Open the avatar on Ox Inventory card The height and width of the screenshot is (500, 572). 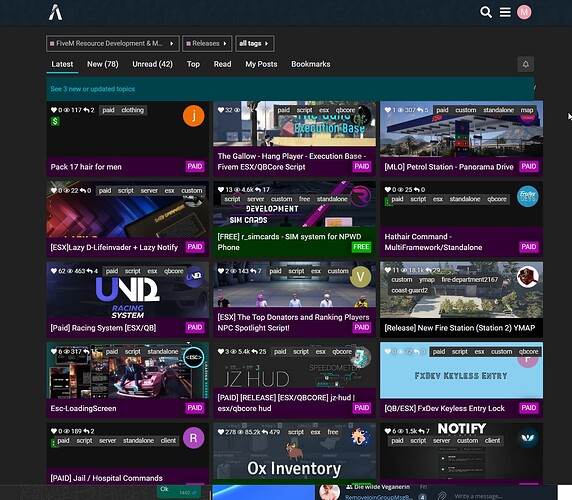[360, 438]
